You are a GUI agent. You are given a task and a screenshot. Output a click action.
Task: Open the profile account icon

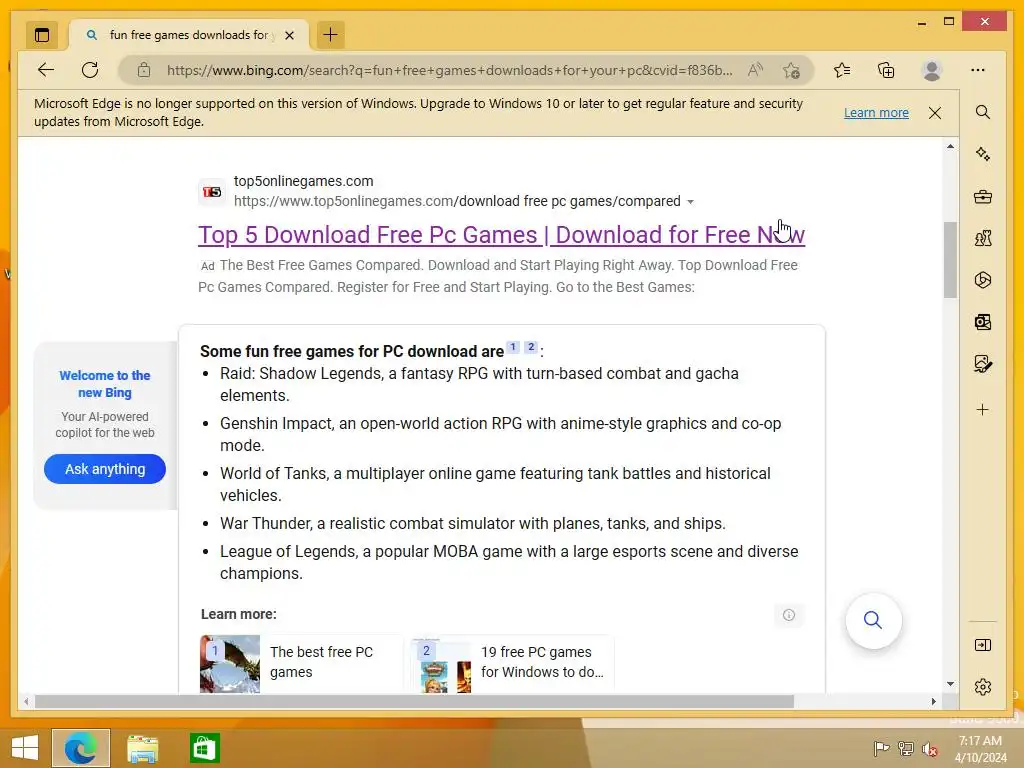[x=932, y=70]
